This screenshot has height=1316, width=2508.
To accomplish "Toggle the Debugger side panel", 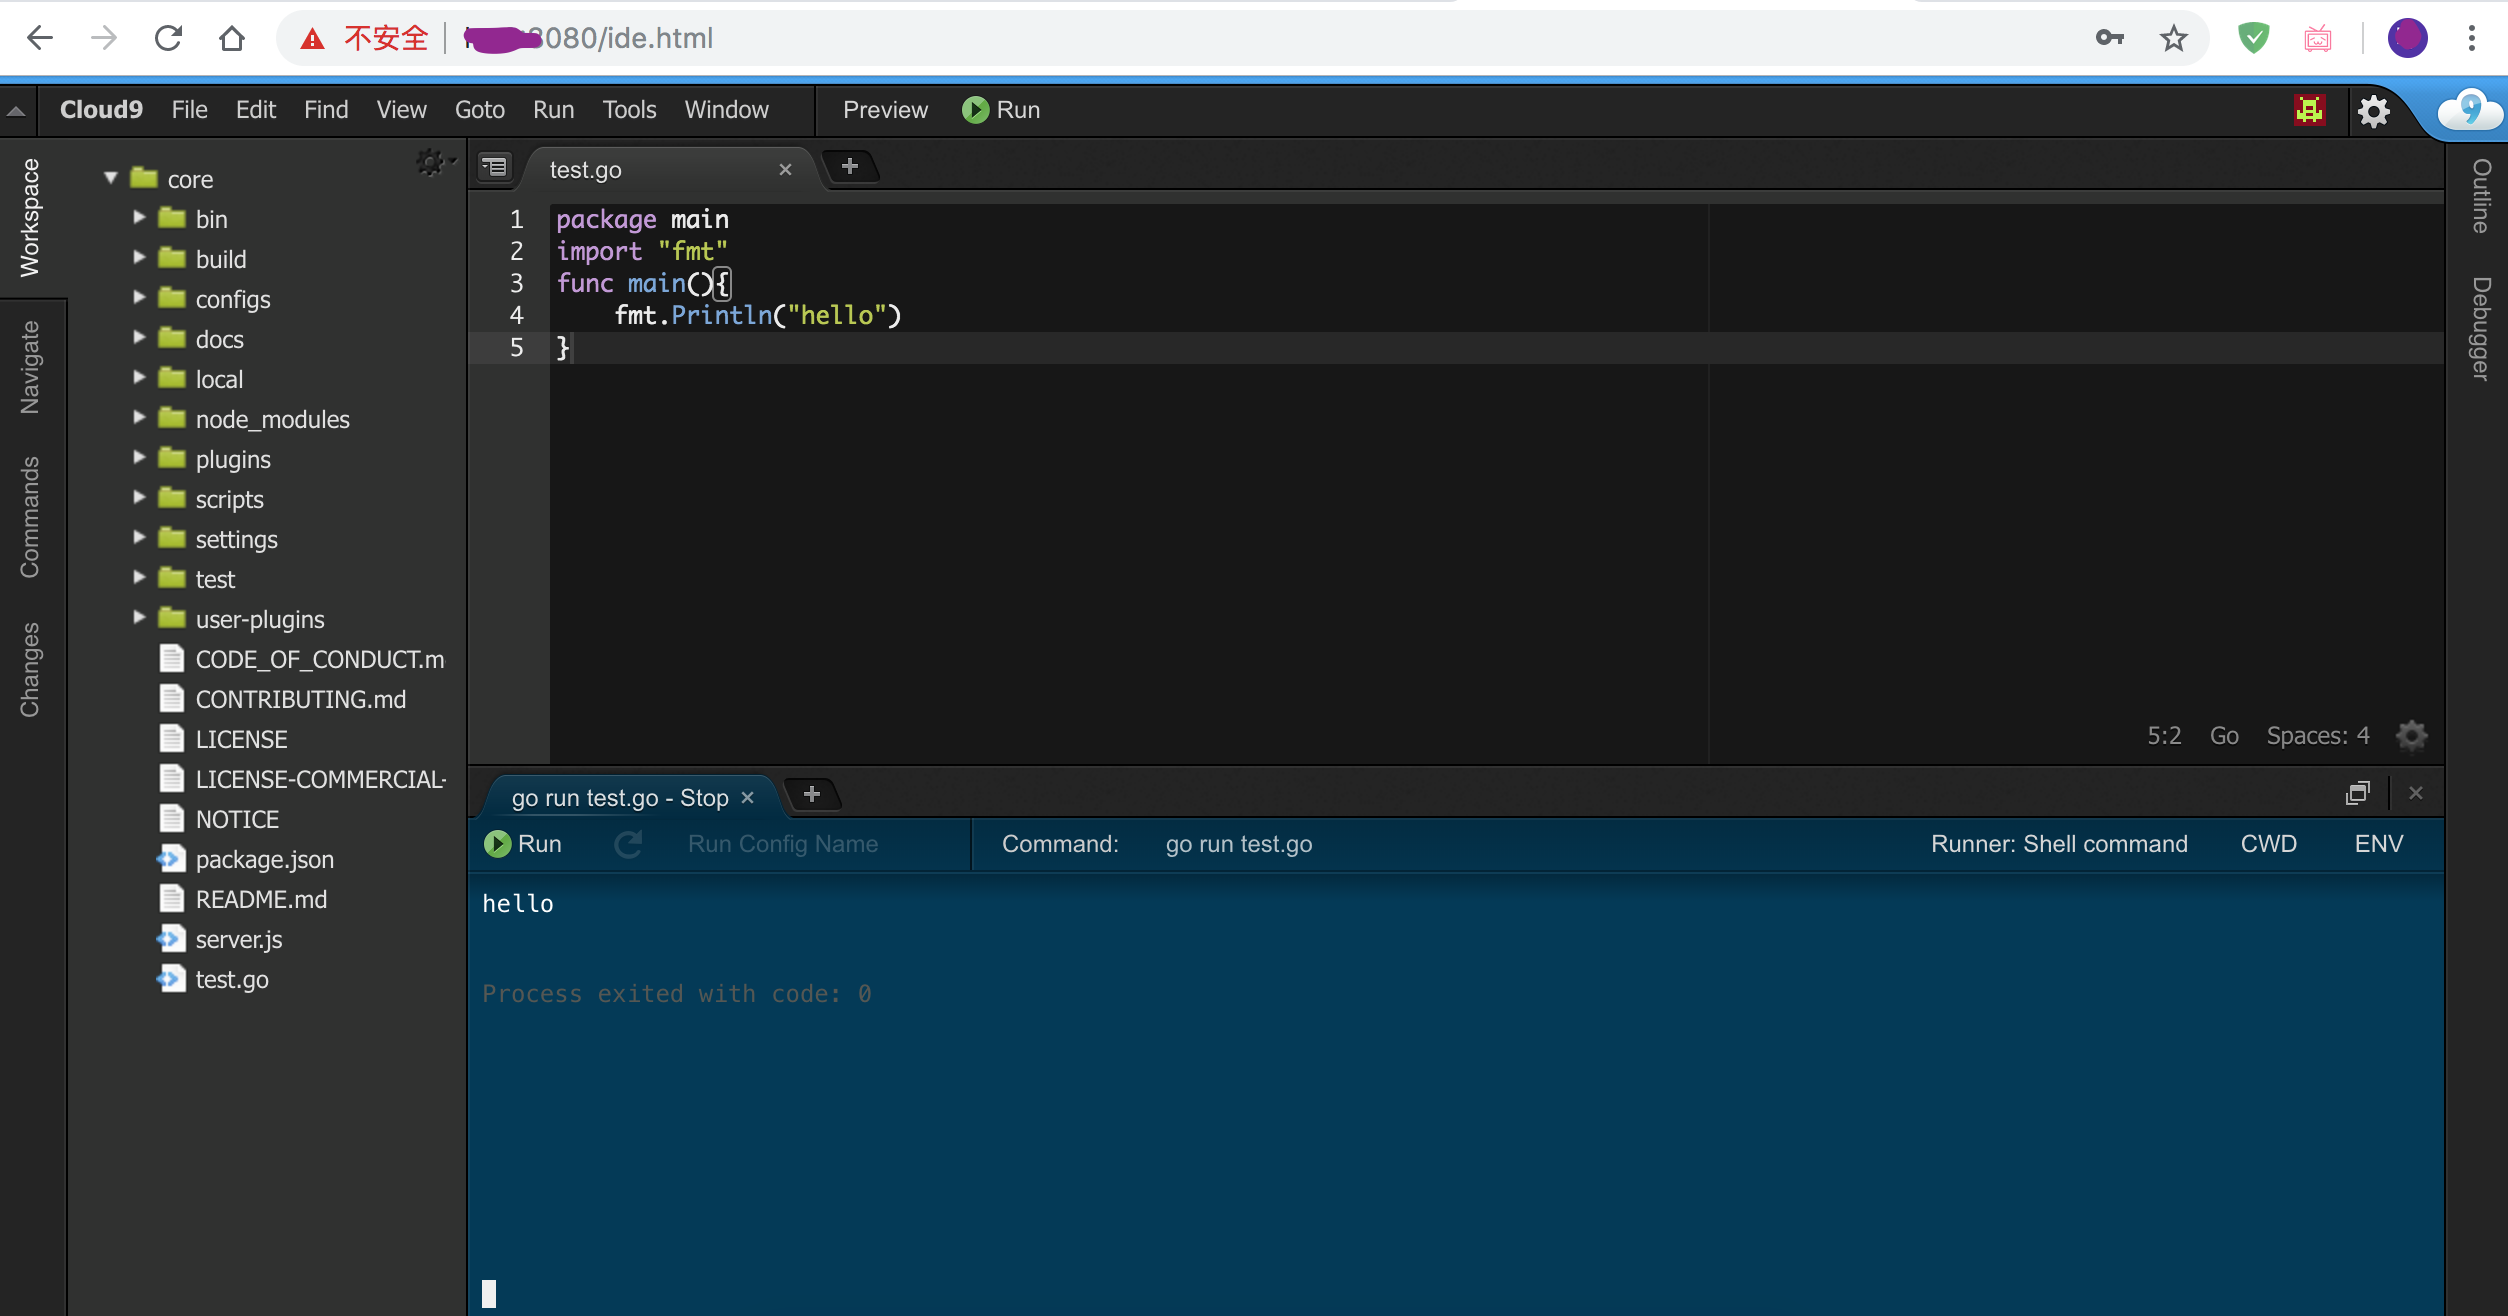I will pos(2481,329).
